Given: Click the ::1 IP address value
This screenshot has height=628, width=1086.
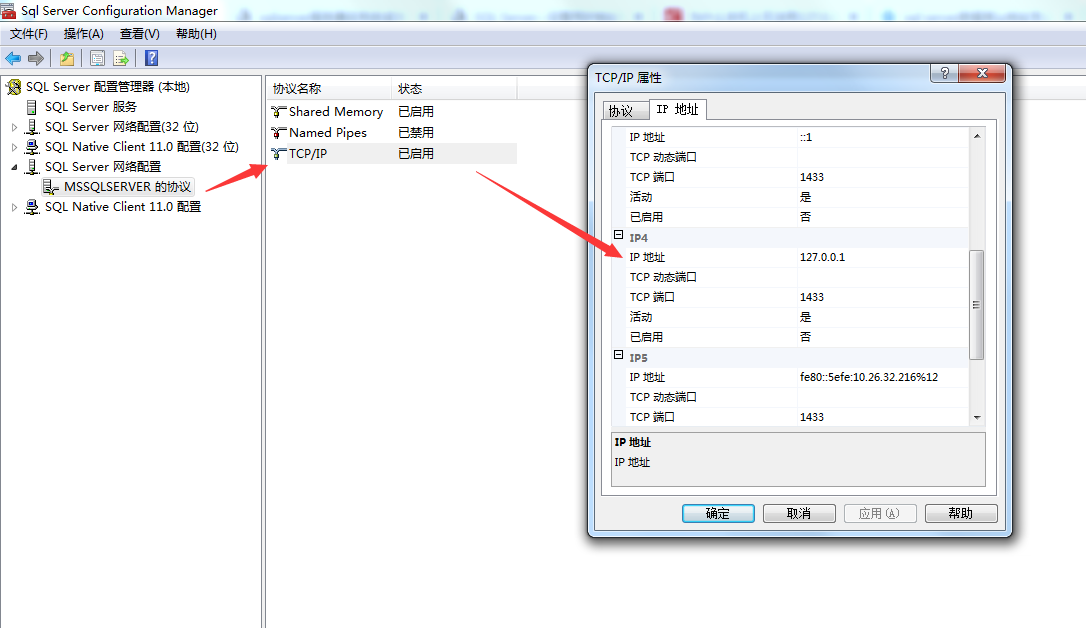Looking at the screenshot, I should [806, 137].
